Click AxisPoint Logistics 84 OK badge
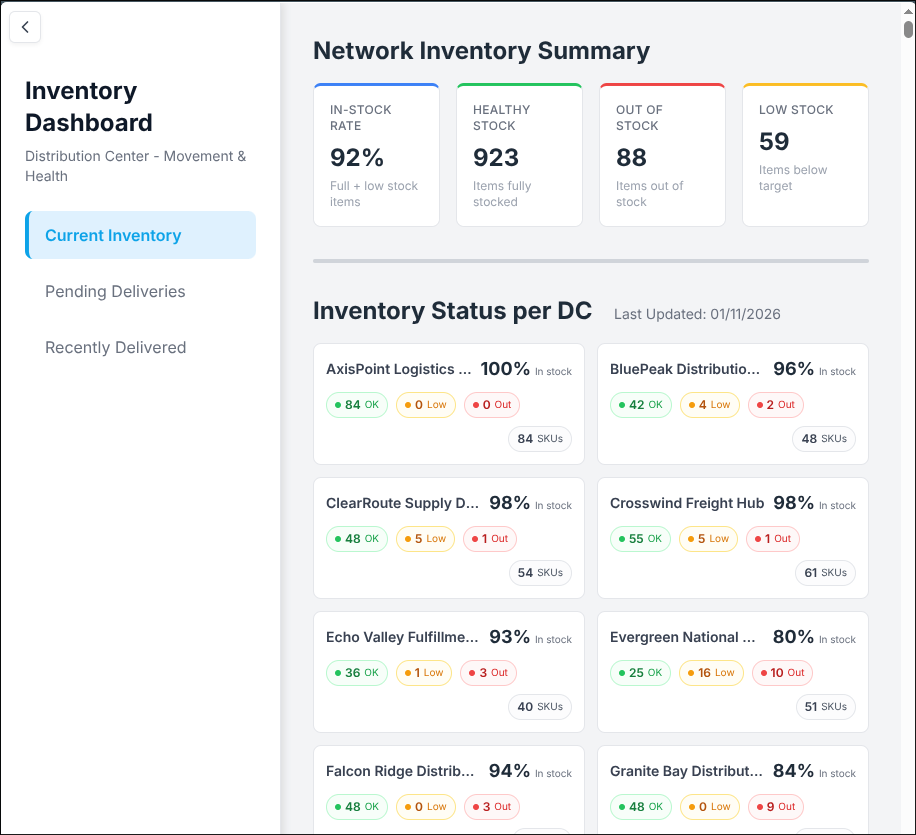Image resolution: width=916 pixels, height=835 pixels. (356, 405)
